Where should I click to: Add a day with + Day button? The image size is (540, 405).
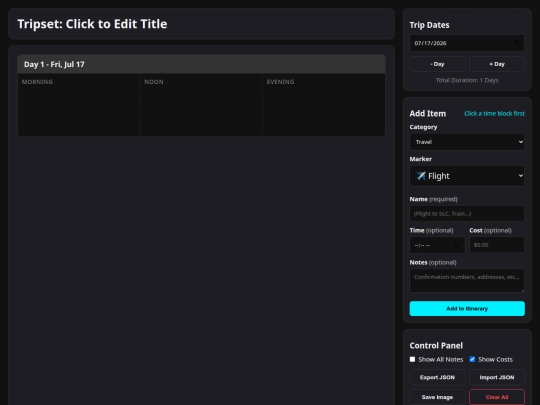(497, 64)
